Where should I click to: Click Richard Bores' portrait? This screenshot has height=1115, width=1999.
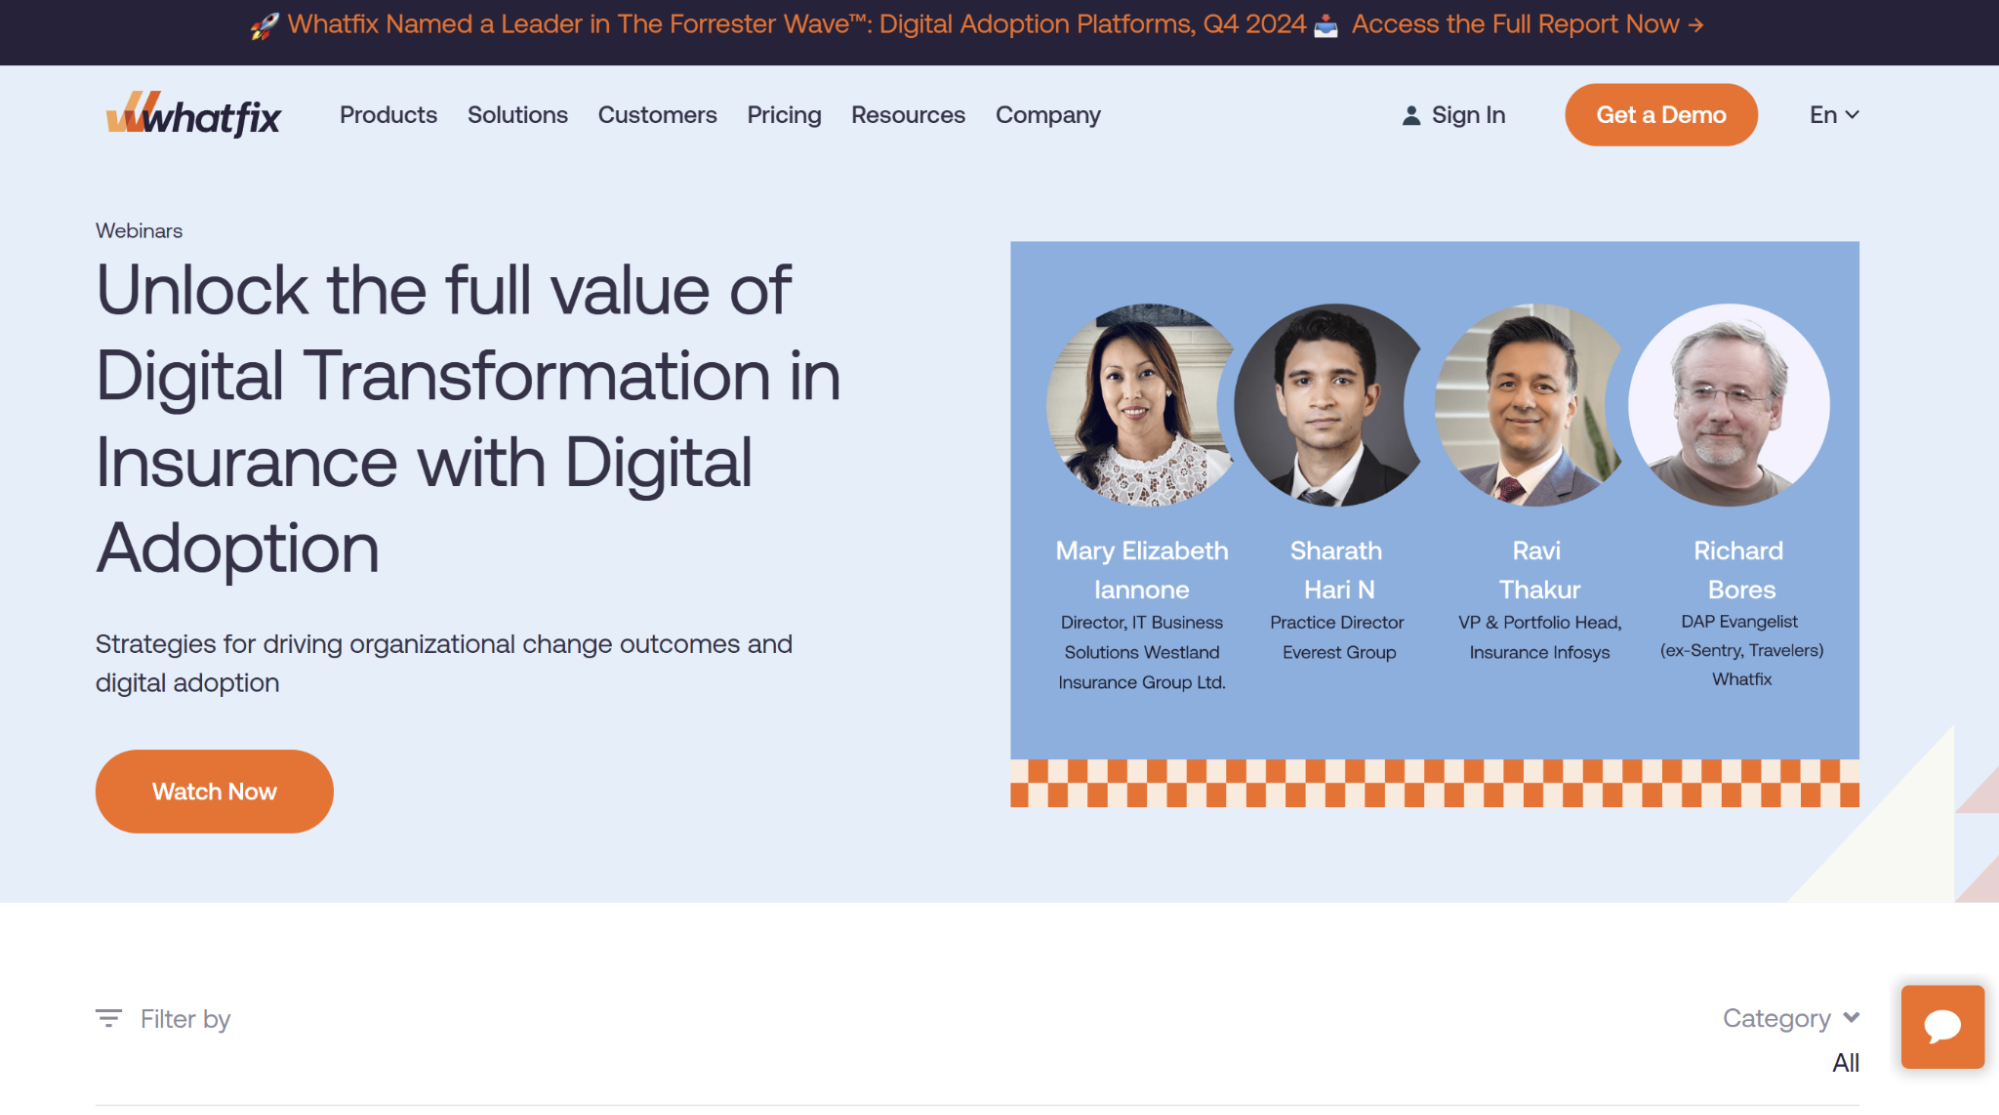click(1728, 405)
